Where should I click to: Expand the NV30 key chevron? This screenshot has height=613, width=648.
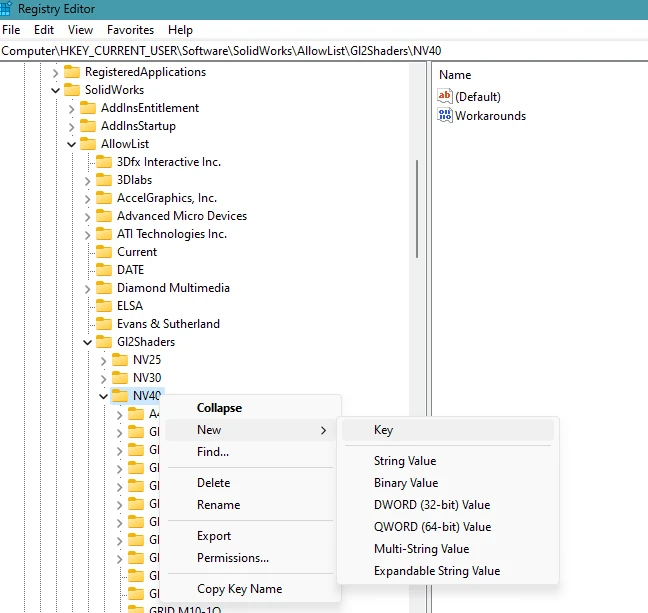click(103, 378)
